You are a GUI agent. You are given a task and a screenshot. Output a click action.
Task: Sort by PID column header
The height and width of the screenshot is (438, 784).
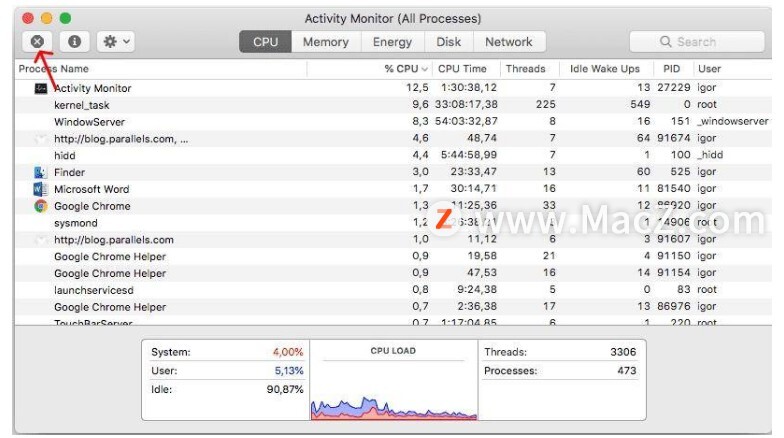pos(672,69)
